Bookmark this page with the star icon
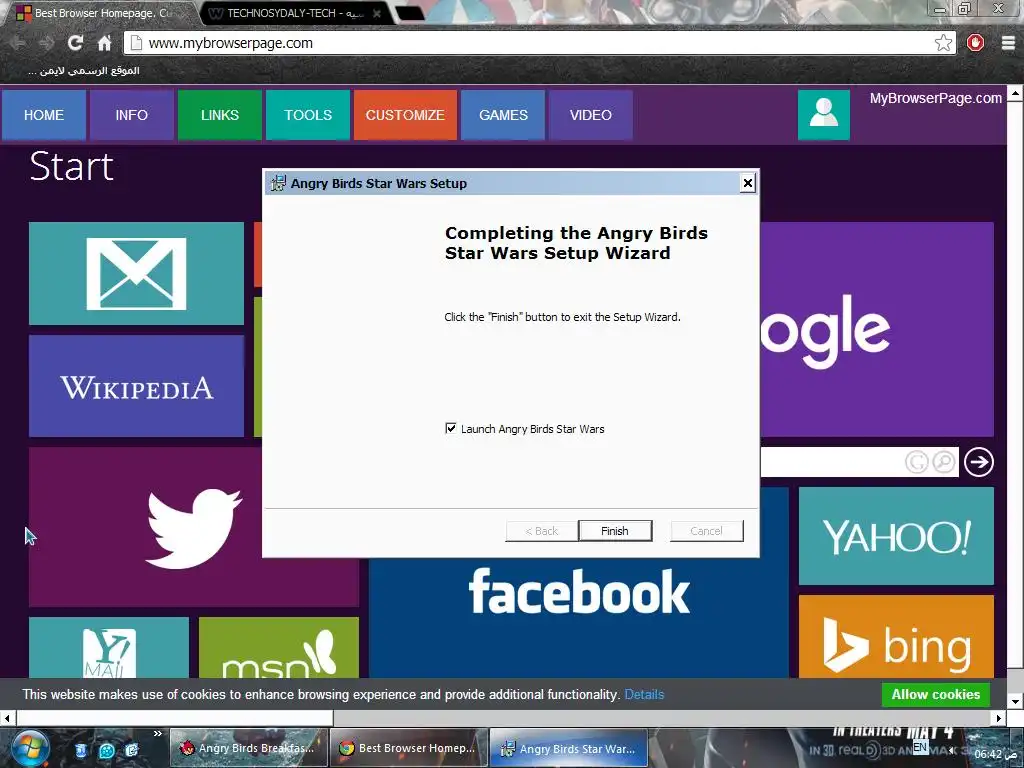The height and width of the screenshot is (768, 1024). tap(943, 43)
